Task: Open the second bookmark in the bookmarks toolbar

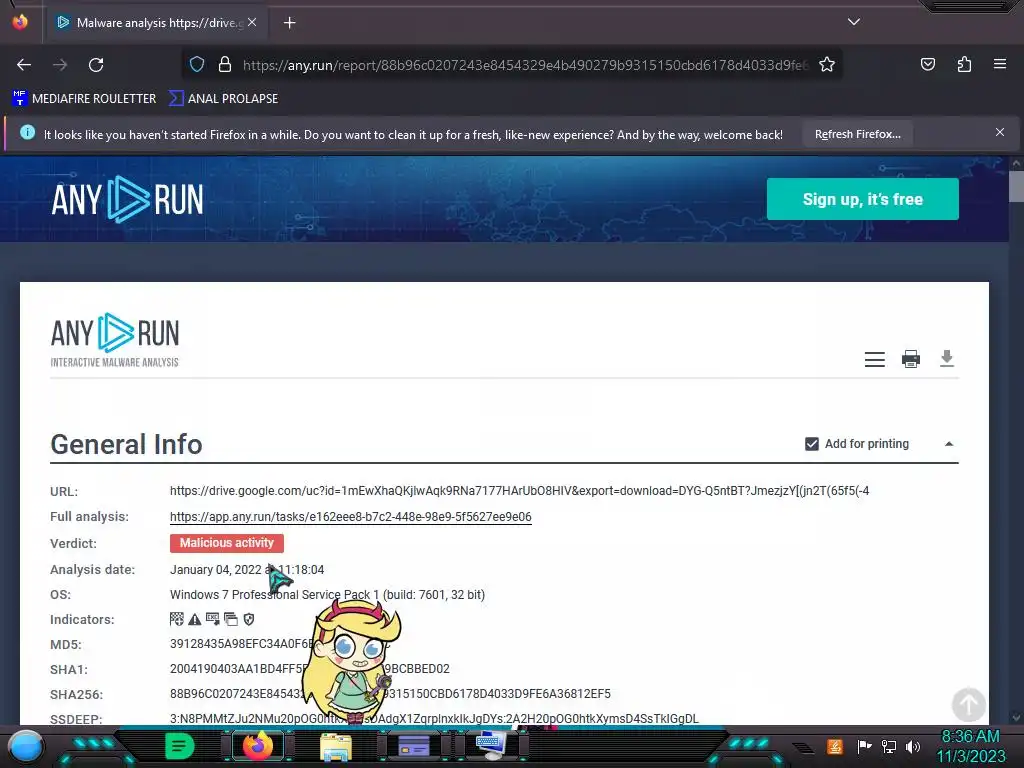Action: coord(223,99)
